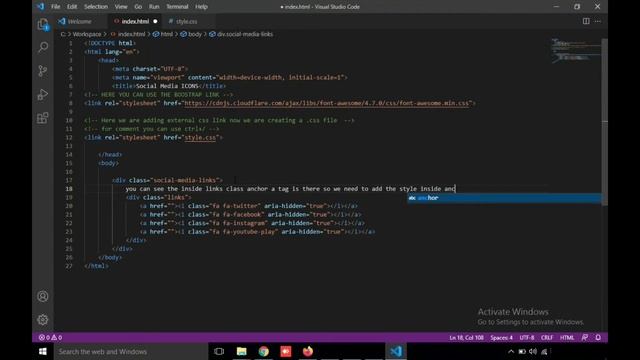Click the fa-youtube-play anchor code line
This screenshot has height=360, width=640.
[257, 231]
